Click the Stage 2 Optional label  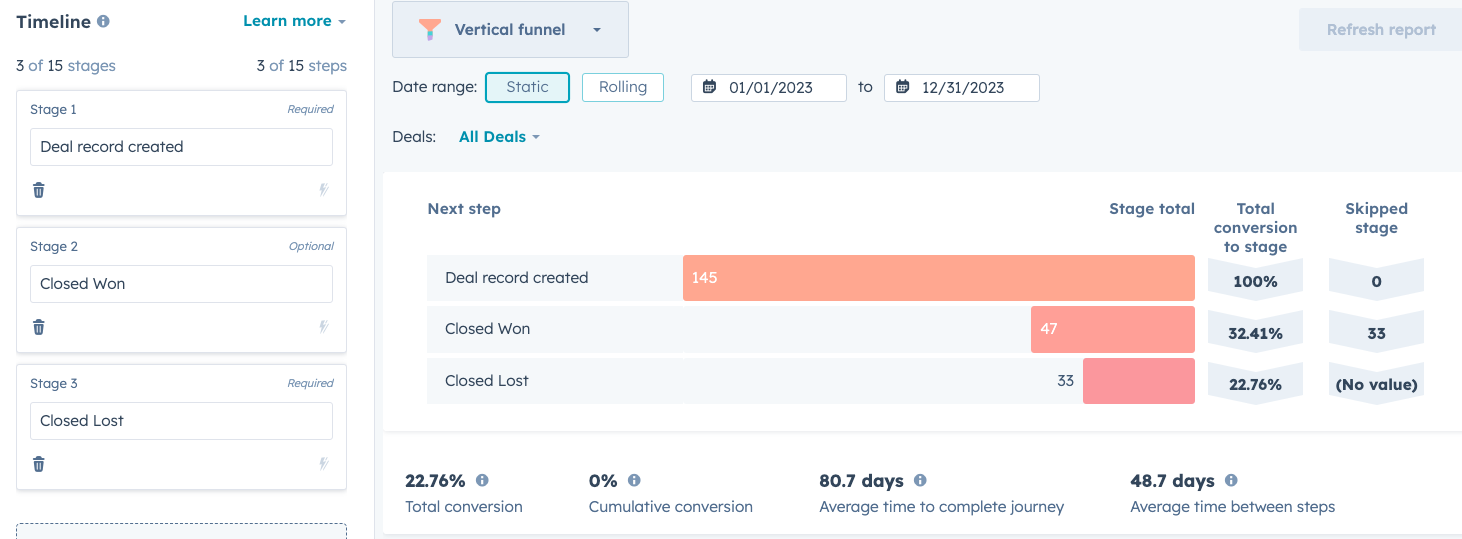pos(311,246)
